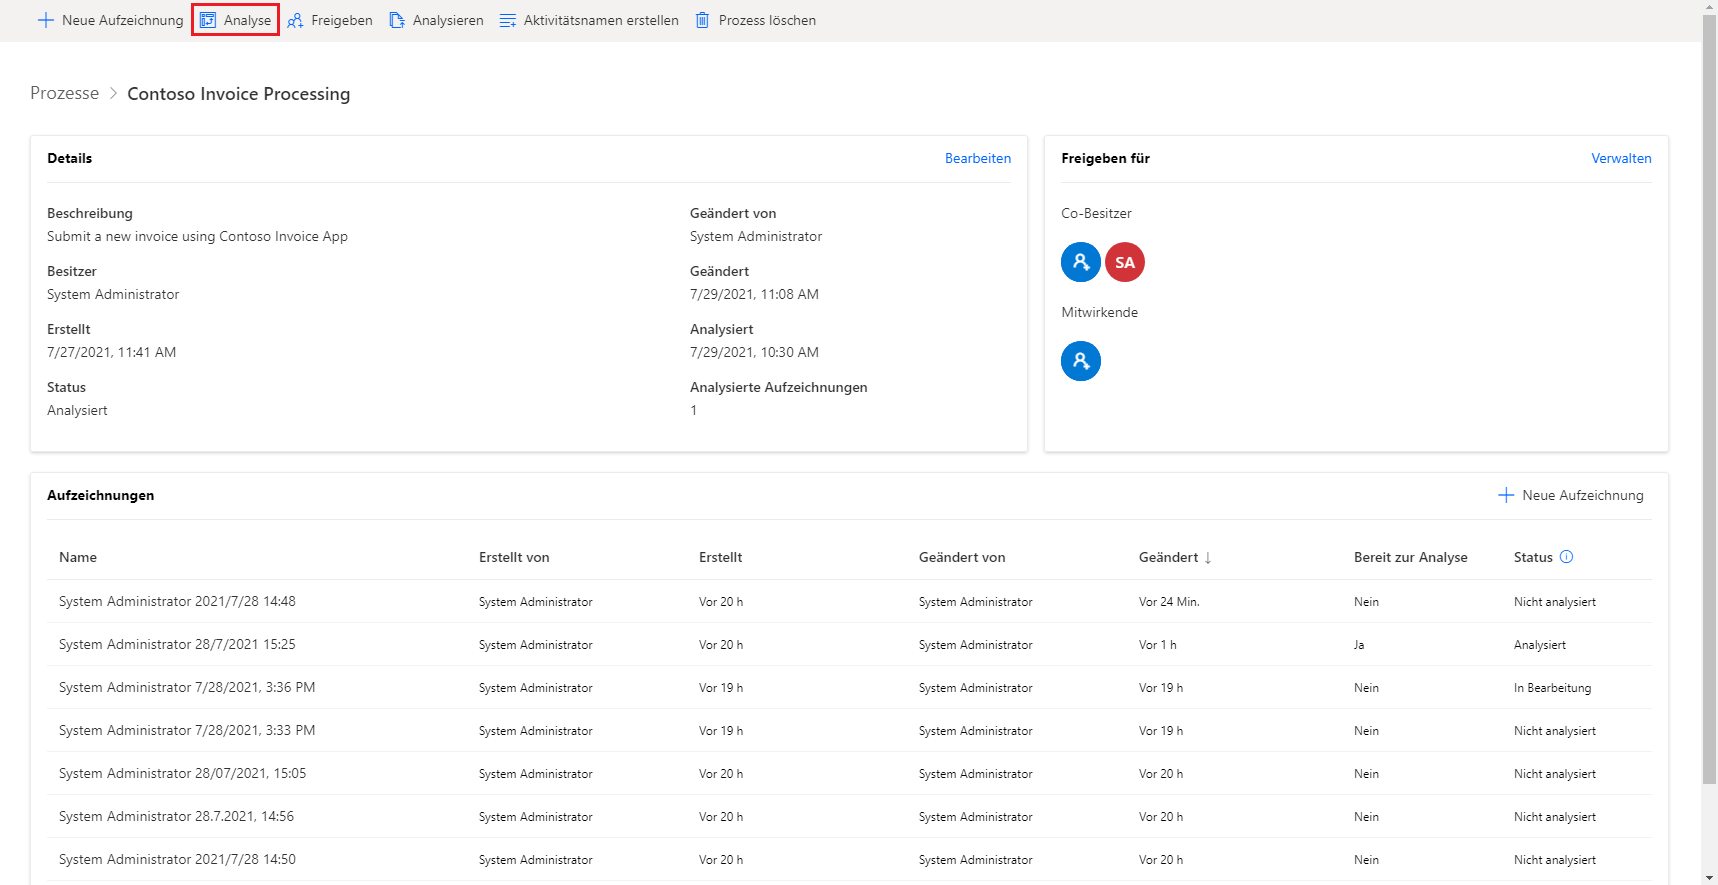Open Verwalten in Freigeben für card
The image size is (1718, 885).
point(1621,158)
